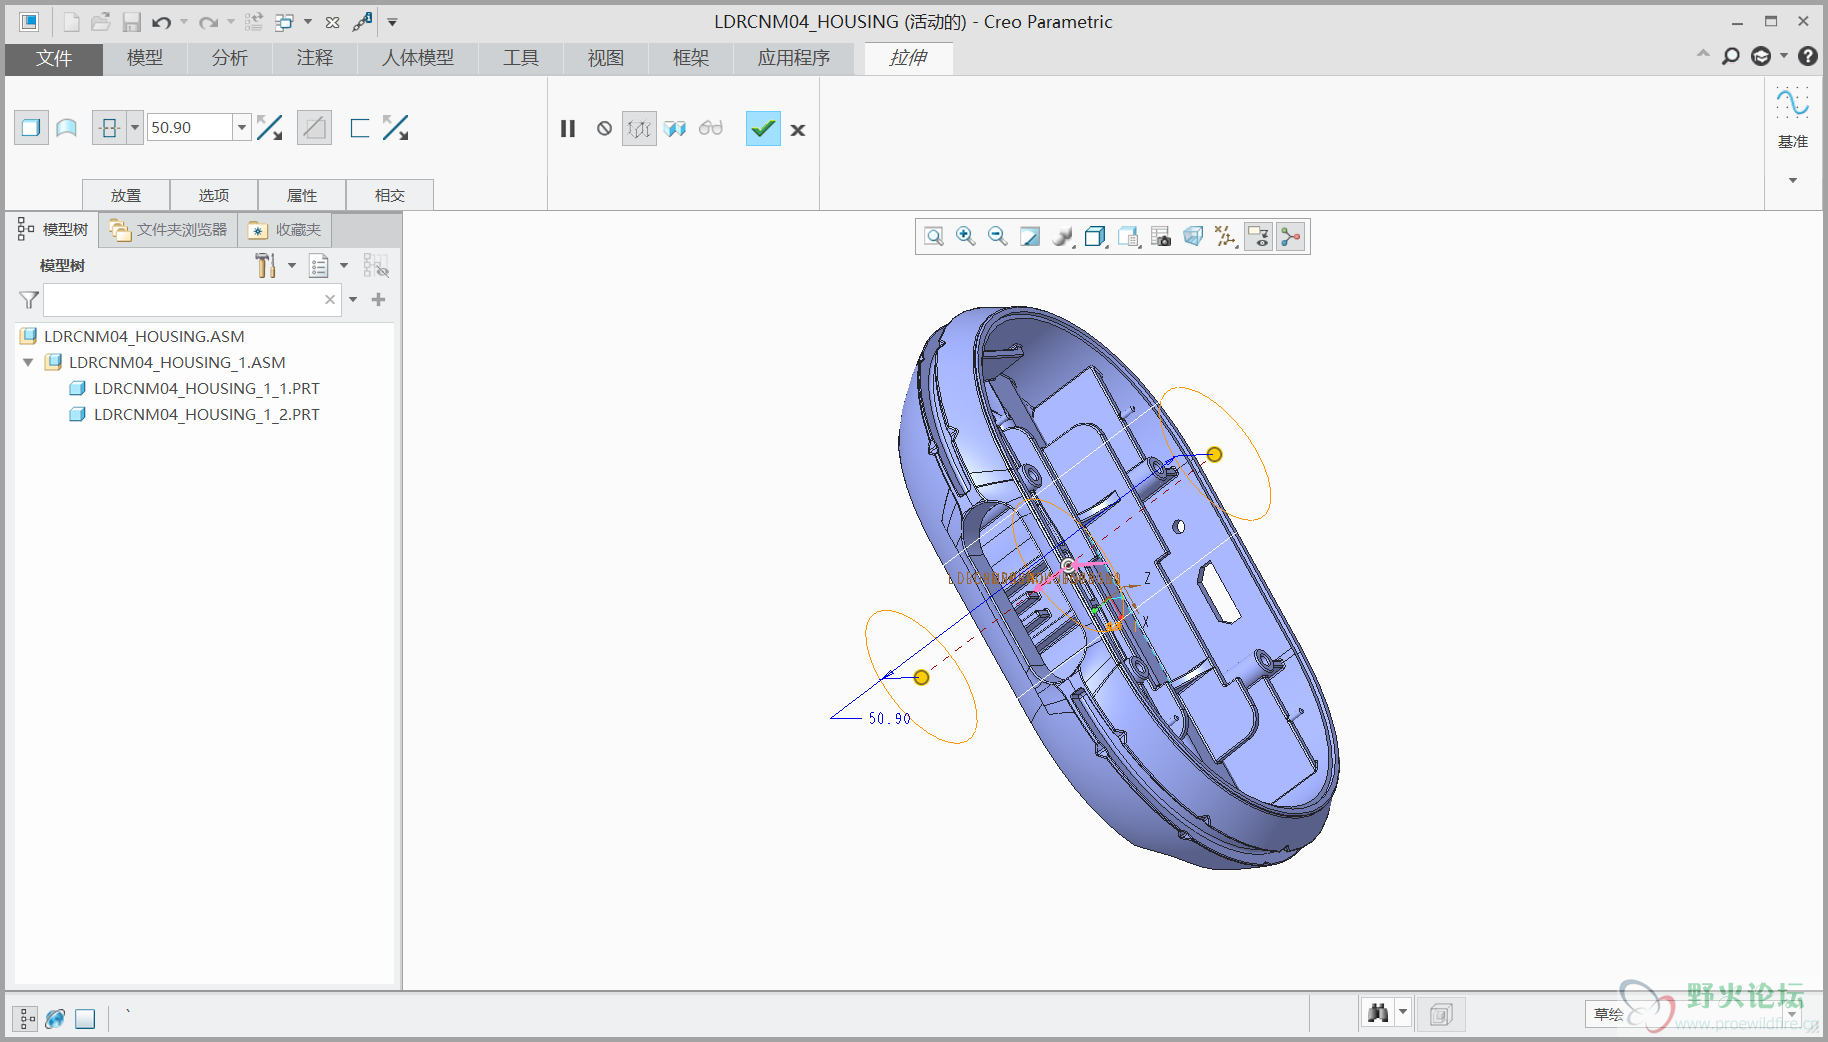Click the binoculars find icon in status bar
The height and width of the screenshot is (1042, 1828).
[1378, 1014]
